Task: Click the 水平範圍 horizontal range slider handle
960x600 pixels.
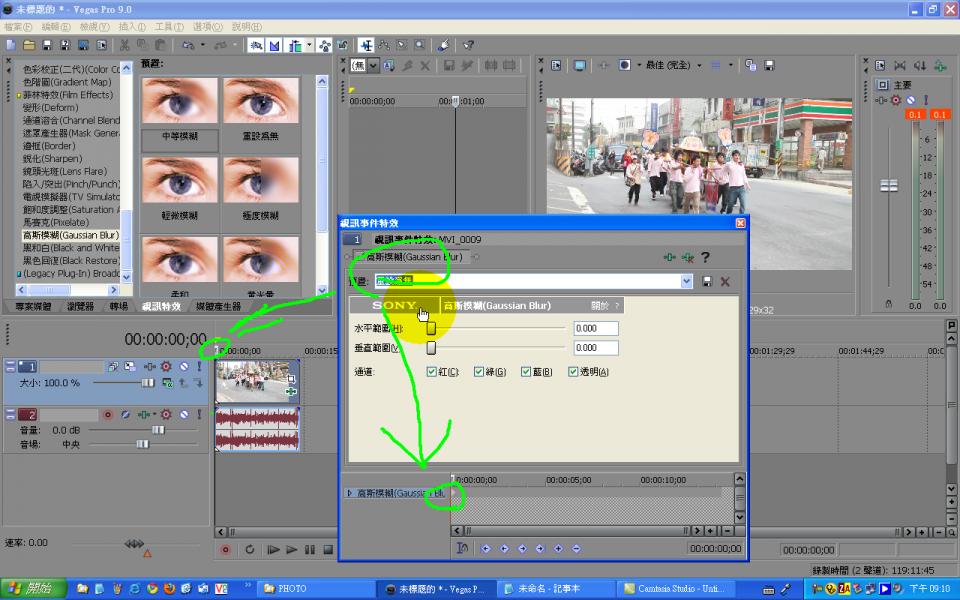Action: tap(431, 328)
